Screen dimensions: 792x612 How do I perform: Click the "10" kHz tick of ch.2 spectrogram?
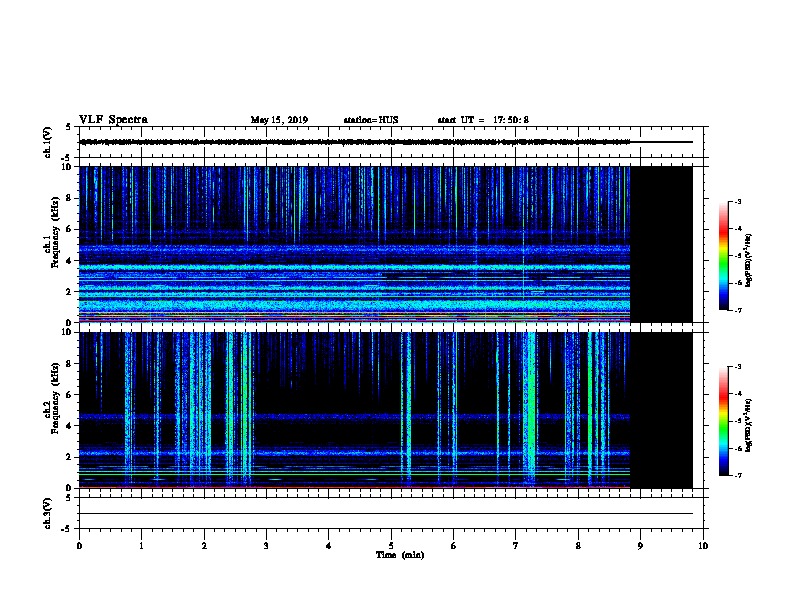68,332
